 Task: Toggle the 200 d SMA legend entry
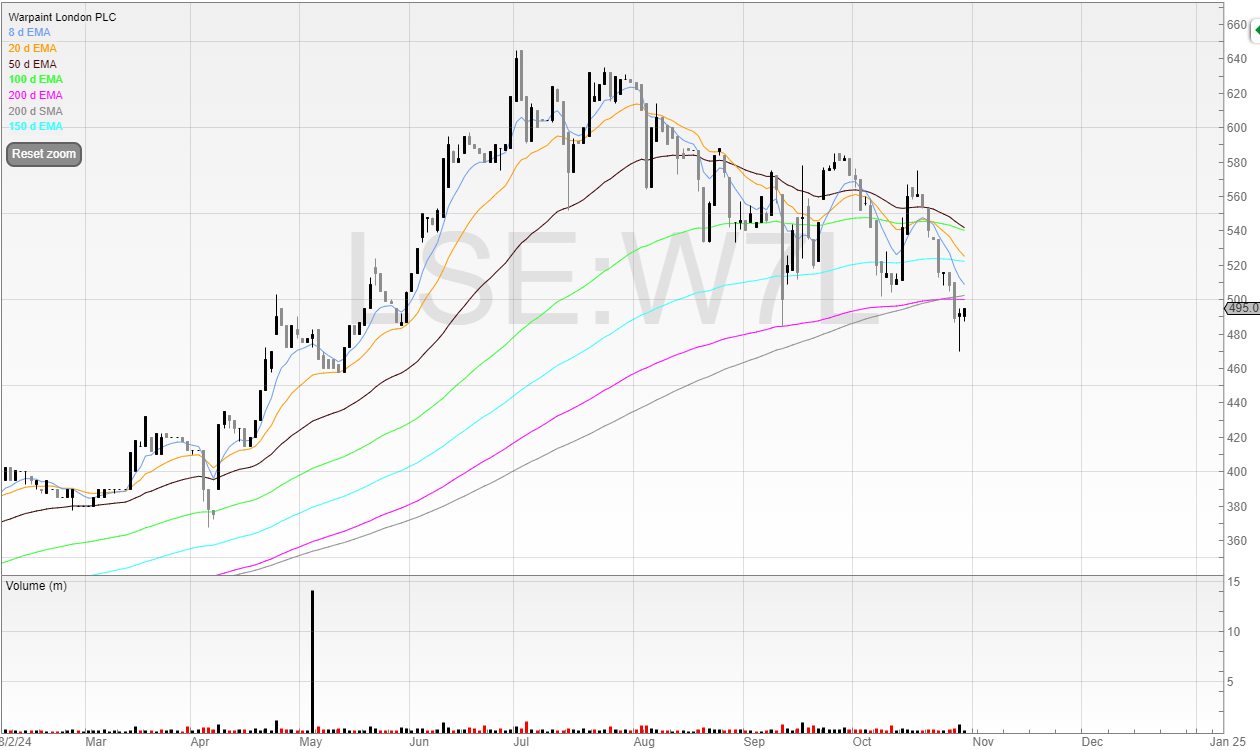pos(35,110)
